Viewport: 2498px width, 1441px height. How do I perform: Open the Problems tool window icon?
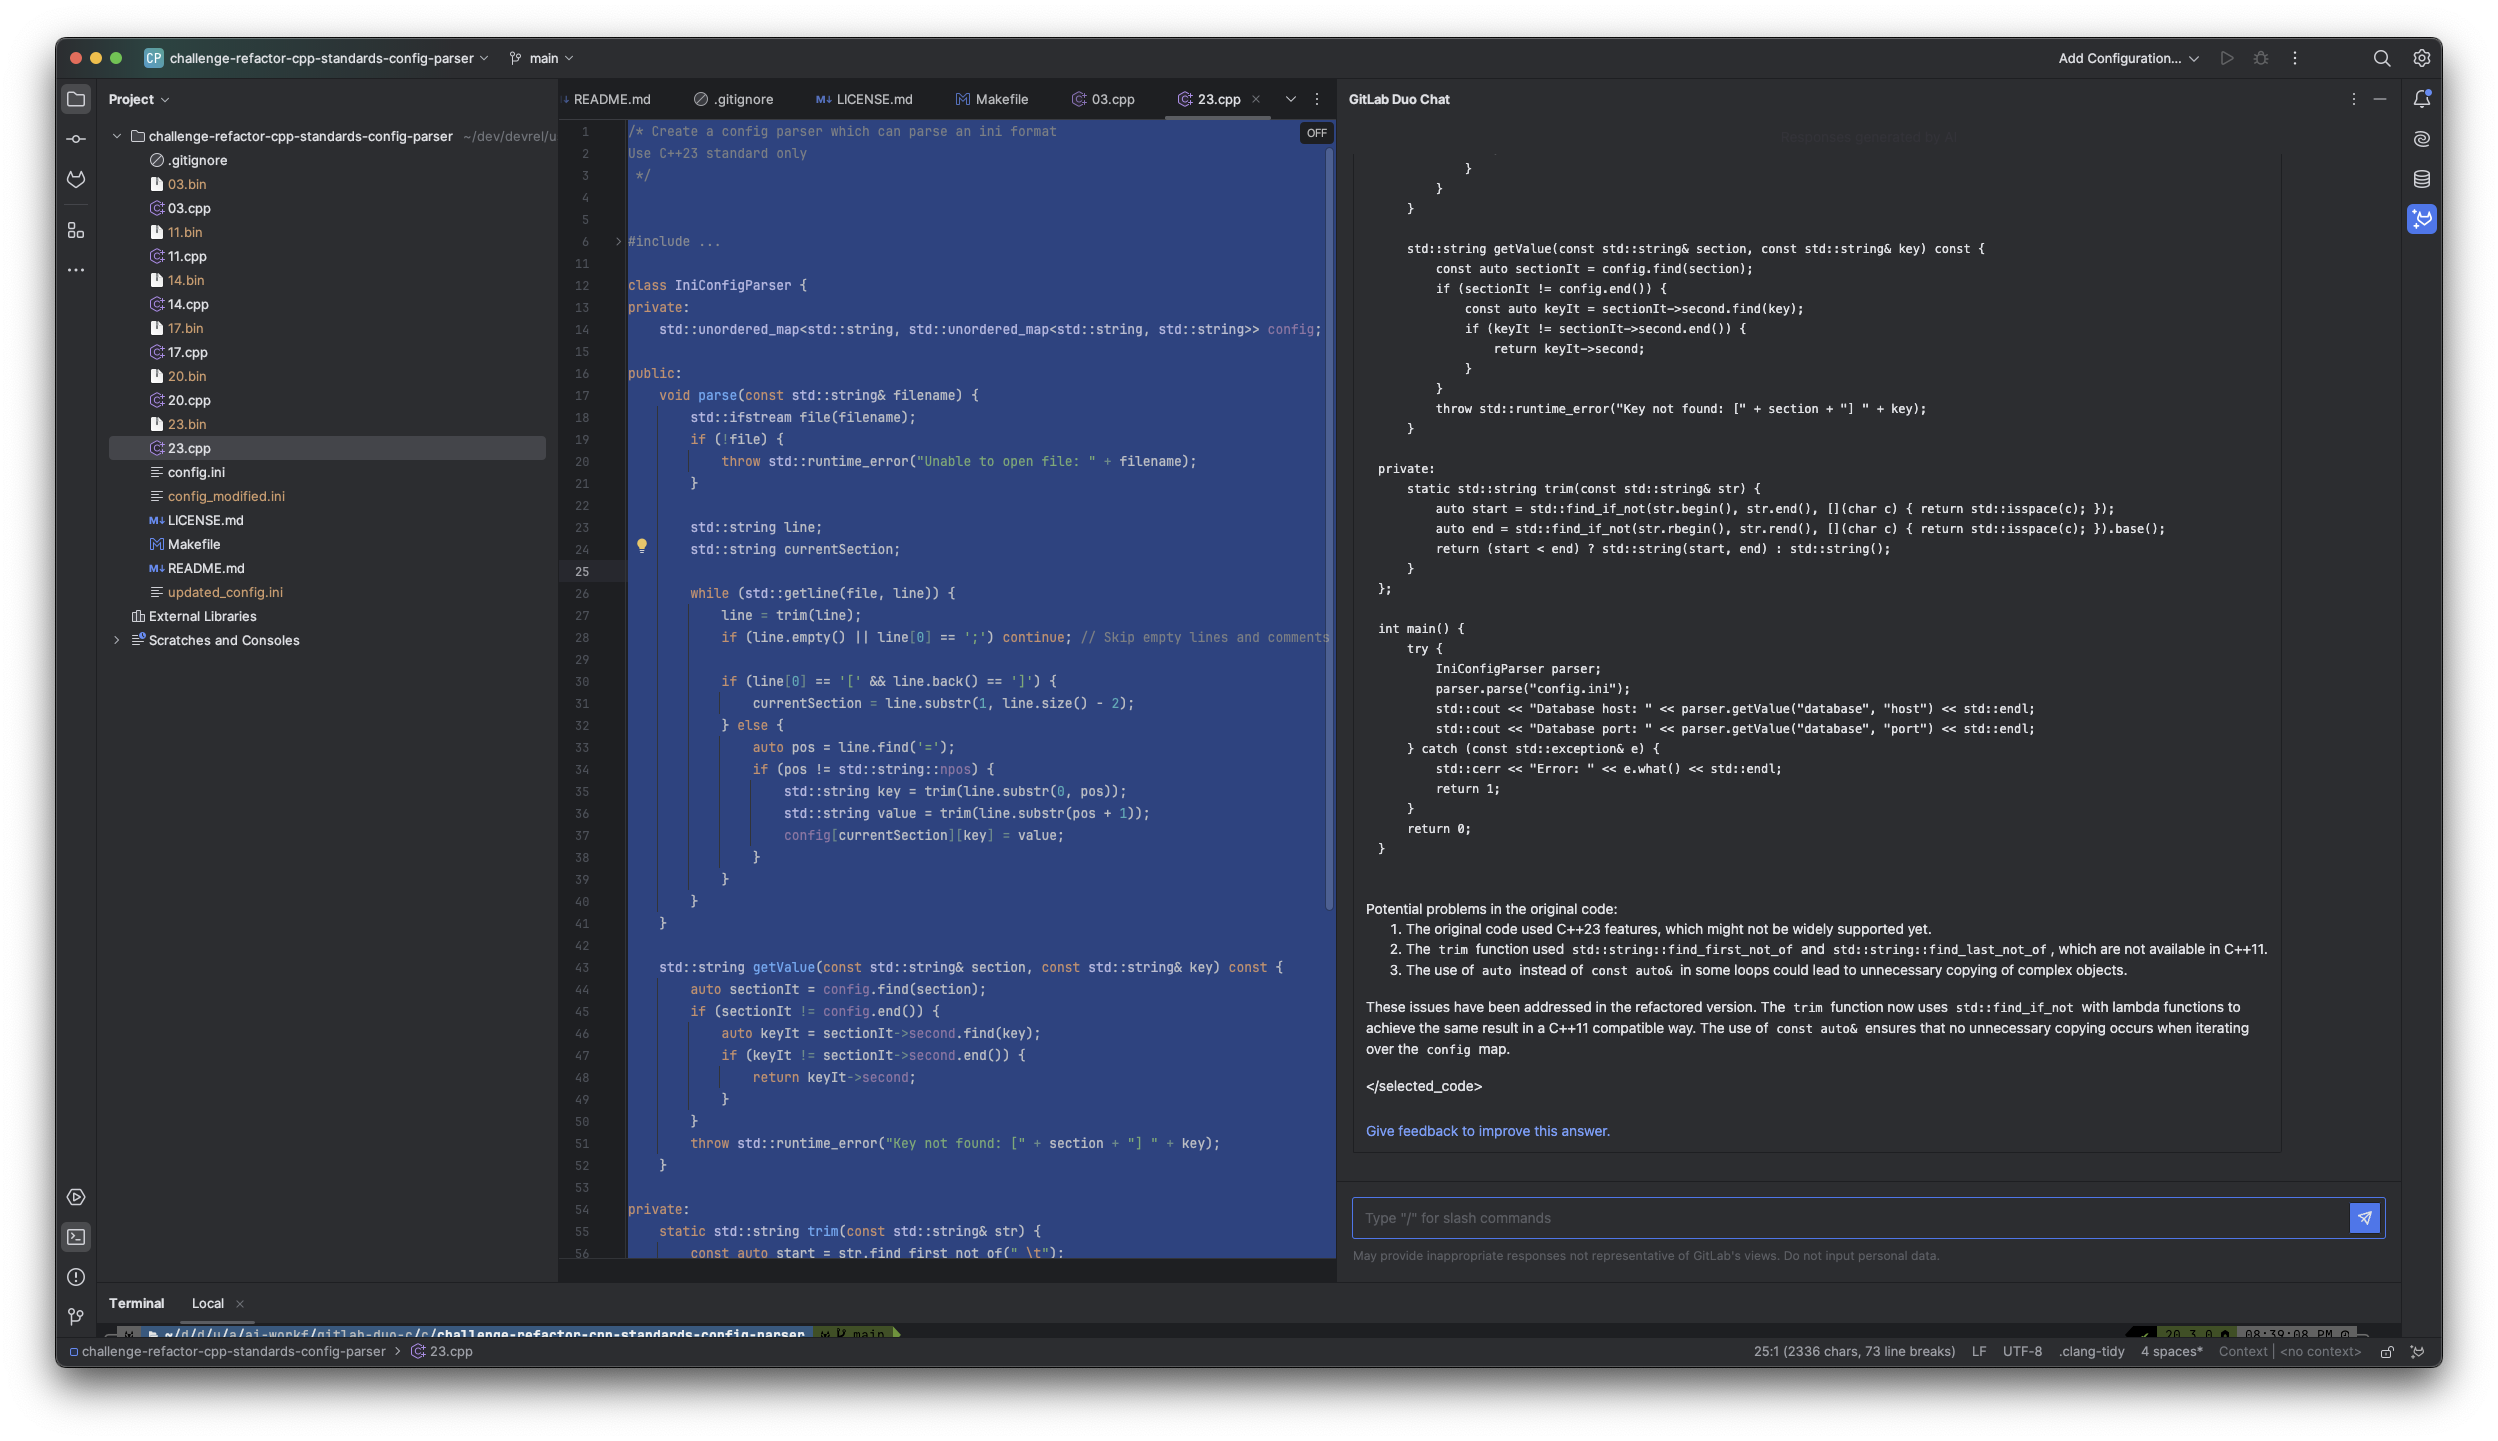(76, 1277)
